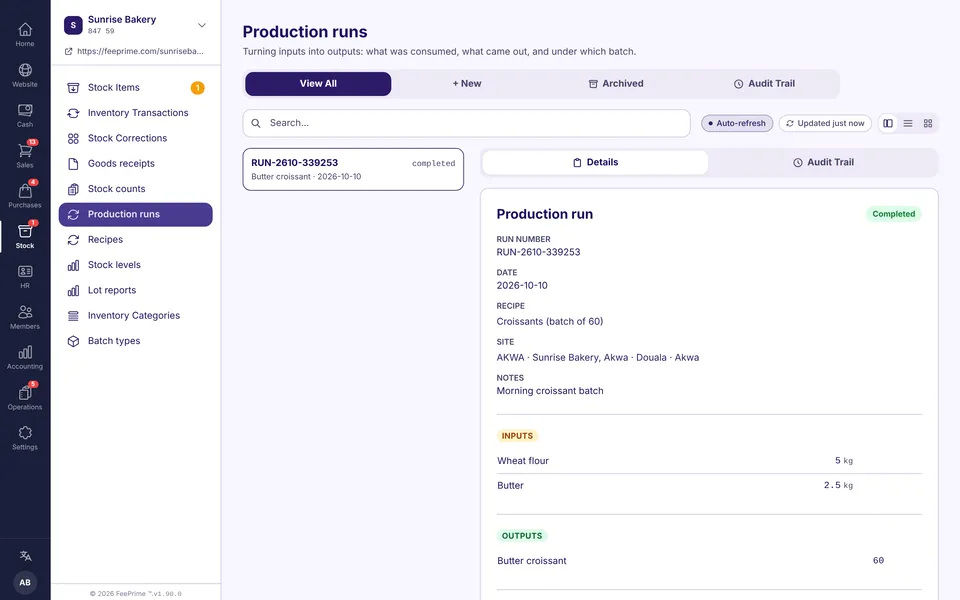Open the + New tab
The image size is (960, 600).
[467, 84]
